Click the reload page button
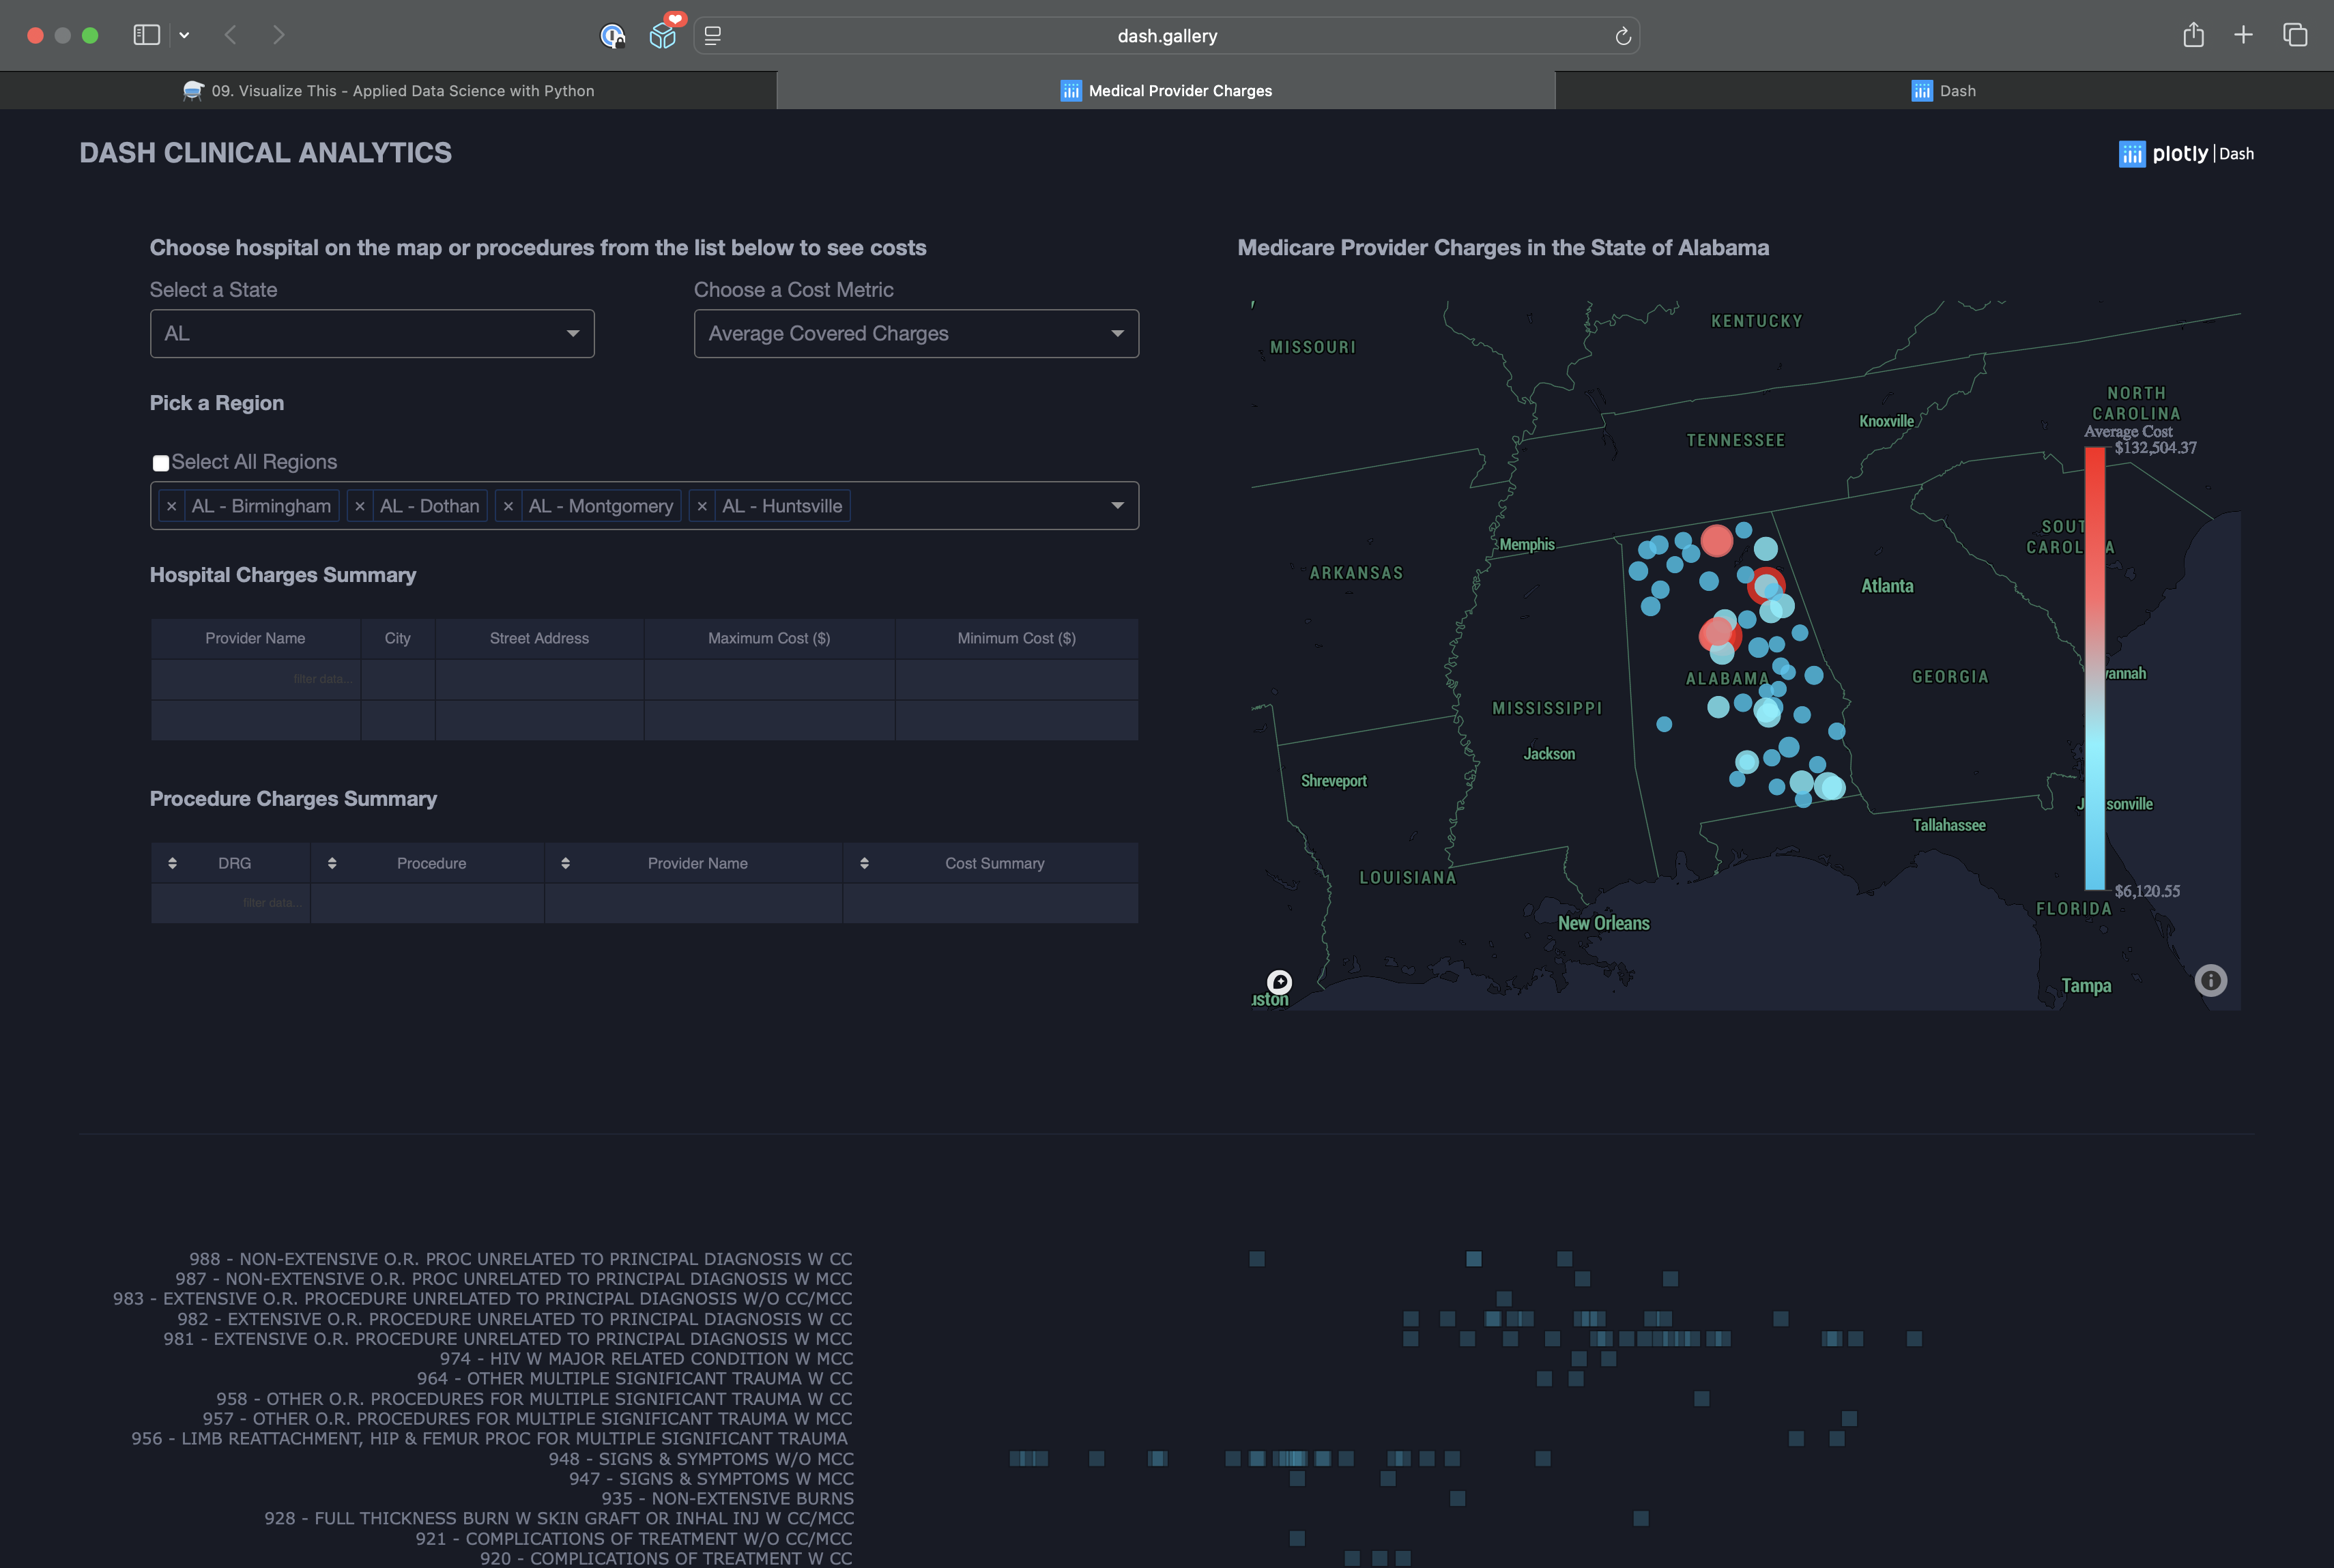 tap(1623, 35)
